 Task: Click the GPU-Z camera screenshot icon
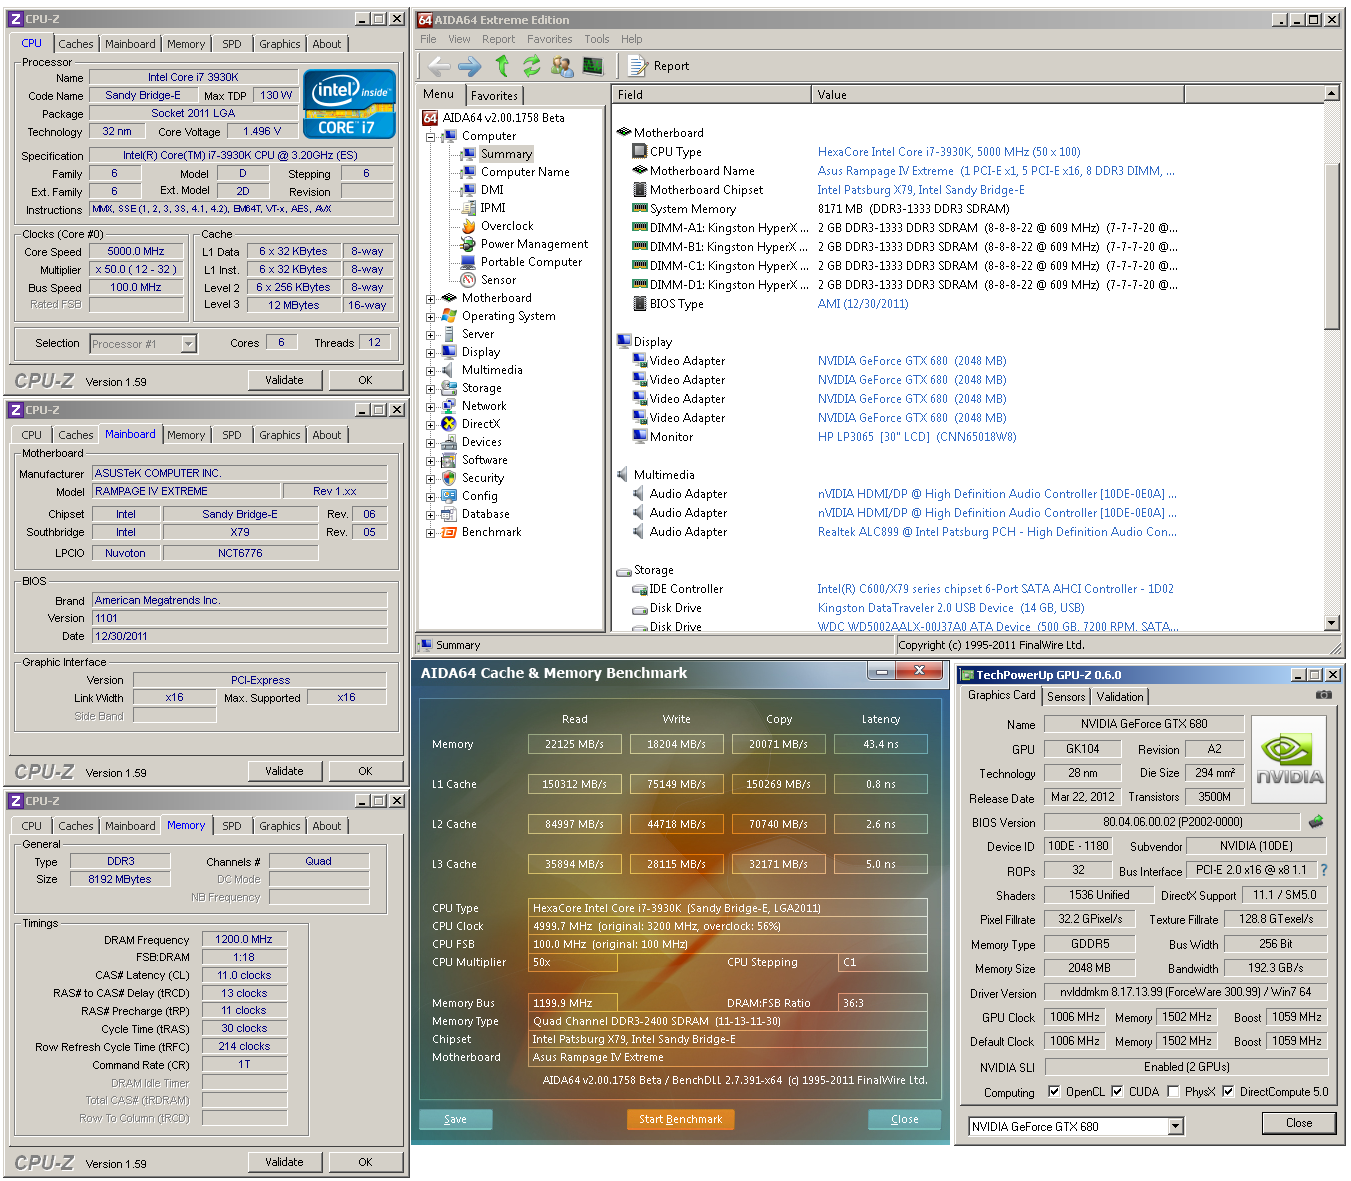click(x=1323, y=694)
